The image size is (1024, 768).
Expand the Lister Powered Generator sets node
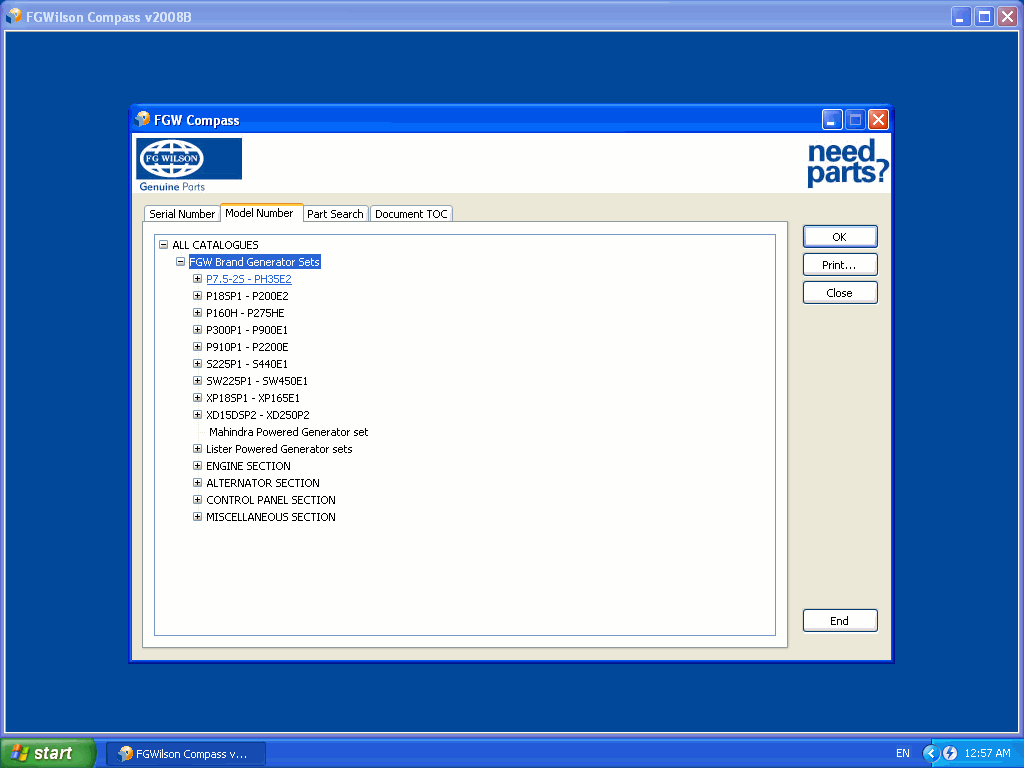point(197,449)
